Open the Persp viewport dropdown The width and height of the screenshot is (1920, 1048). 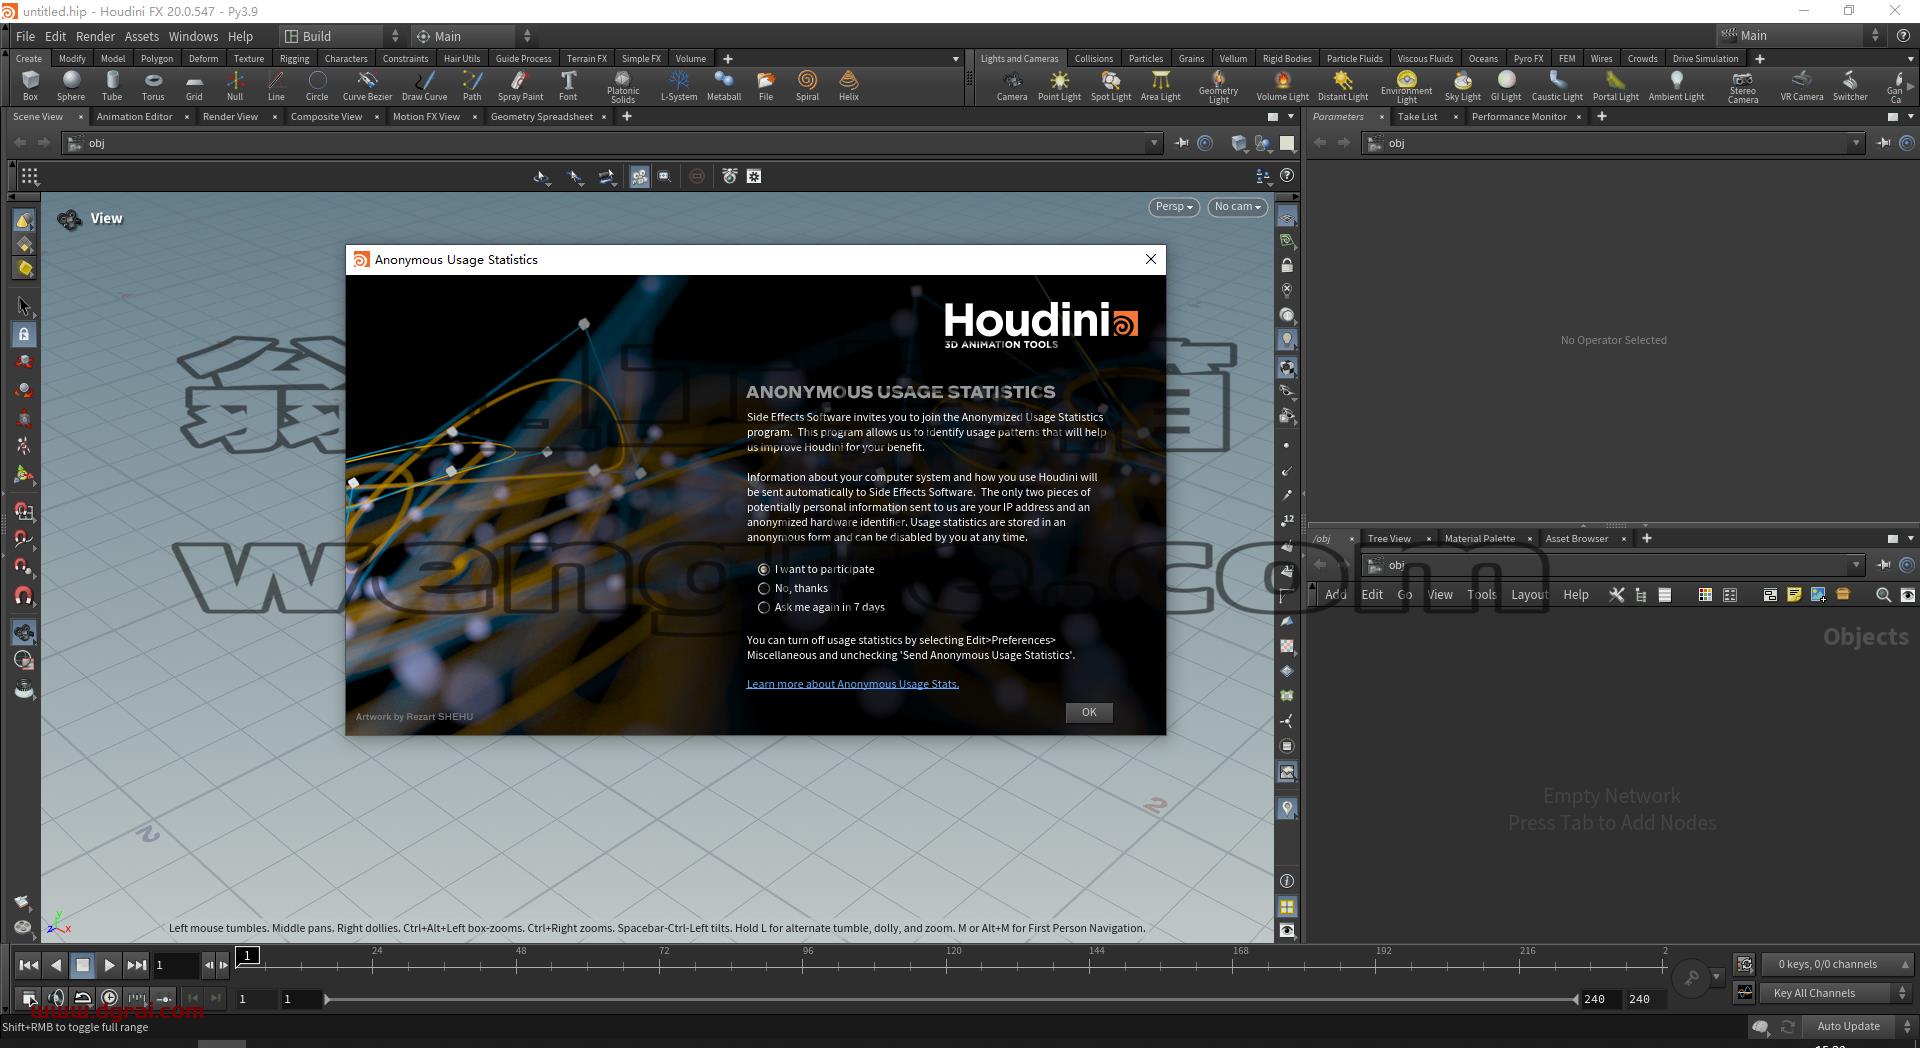click(x=1174, y=207)
